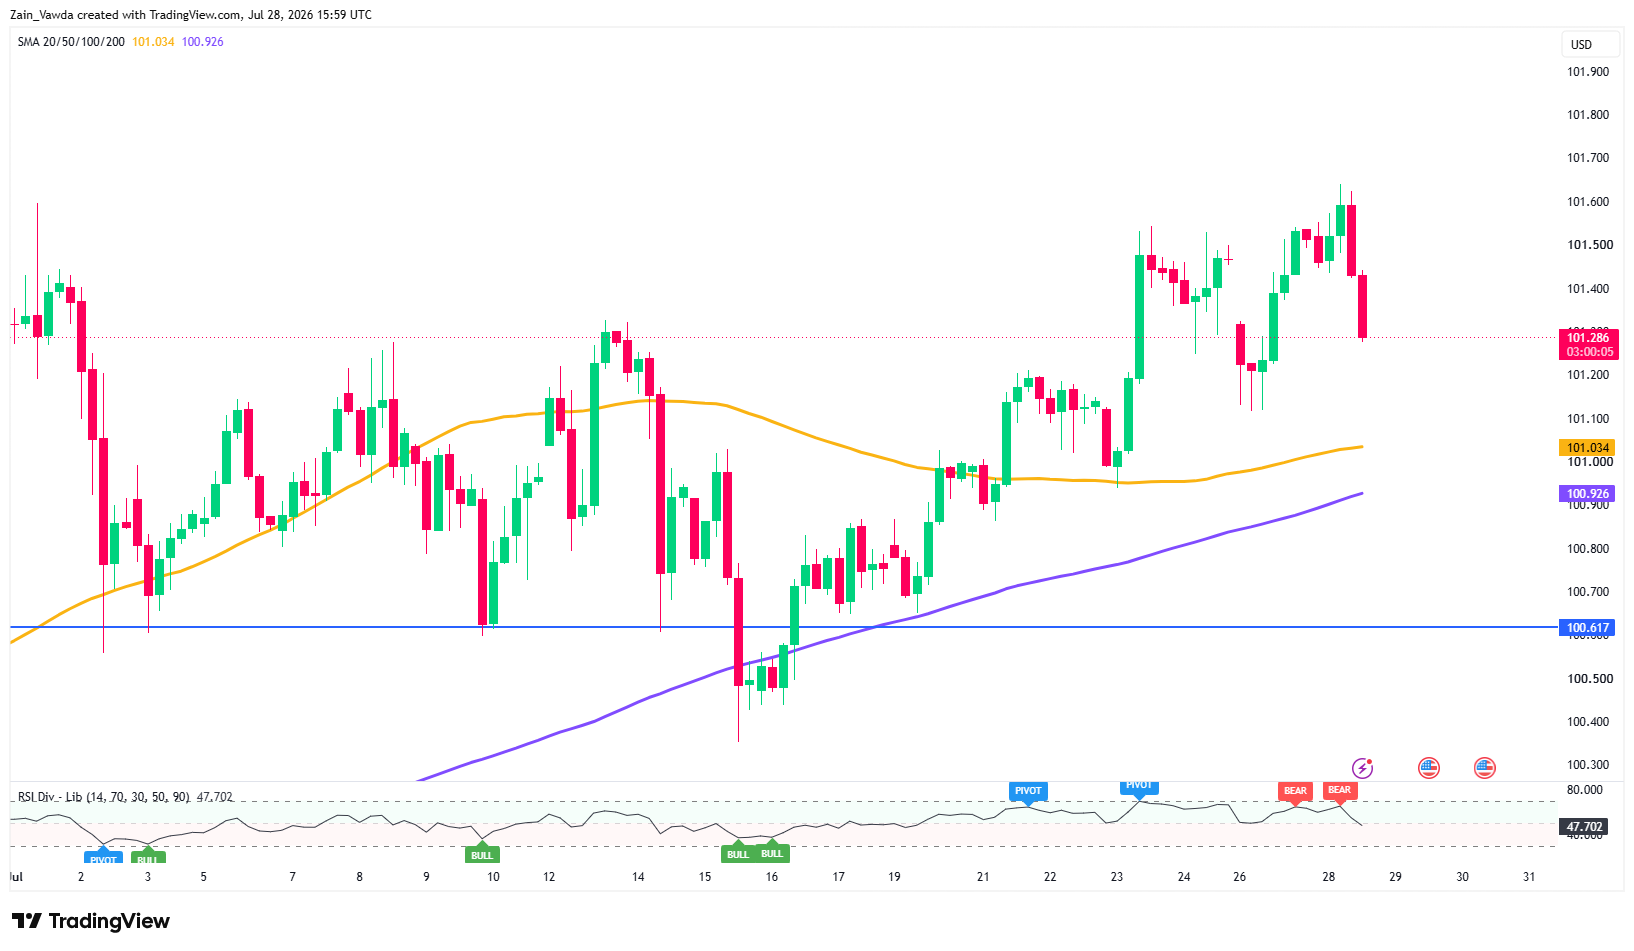Viewport: 1634px width, 951px height.
Task: Click the blue PIVOT marker above date 22
Action: pyautogui.click(x=1028, y=791)
